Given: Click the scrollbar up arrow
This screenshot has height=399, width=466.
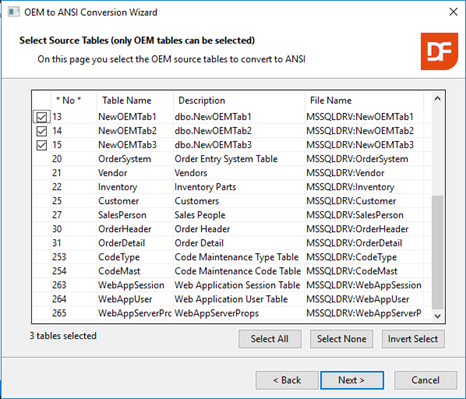Looking at the screenshot, I should 437,99.
